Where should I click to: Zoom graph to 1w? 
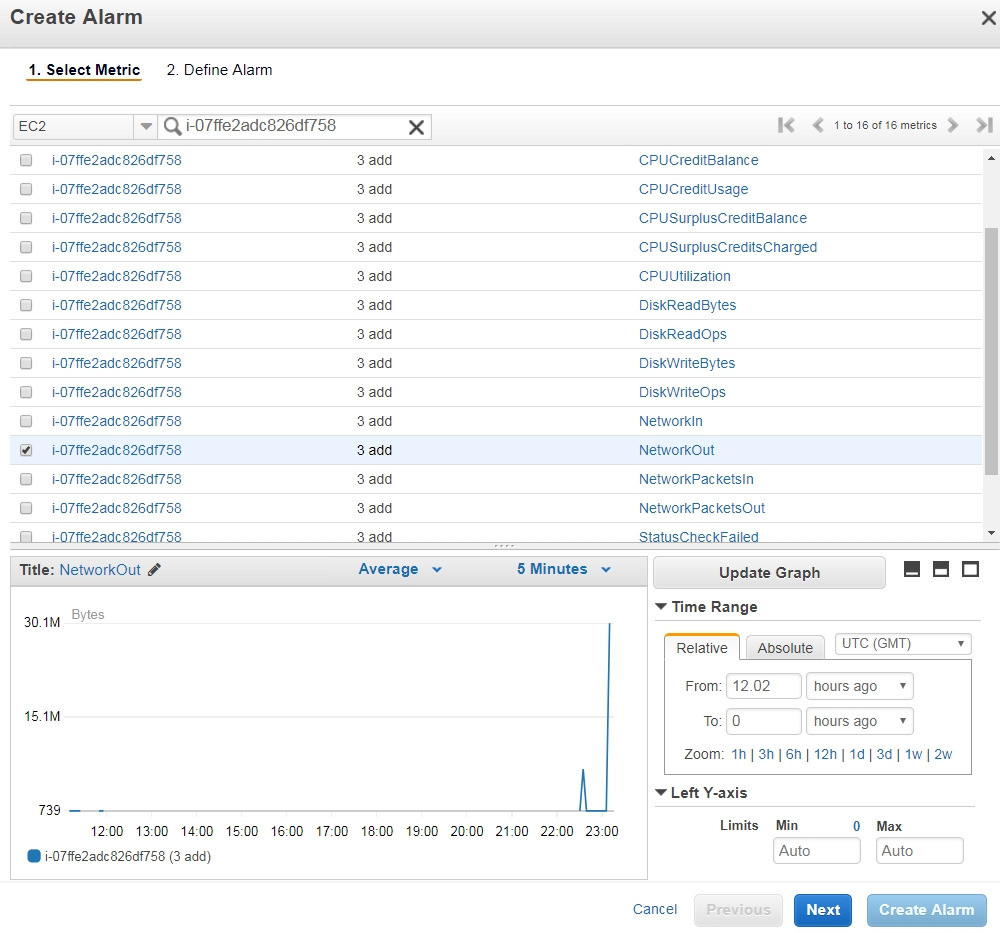point(913,754)
